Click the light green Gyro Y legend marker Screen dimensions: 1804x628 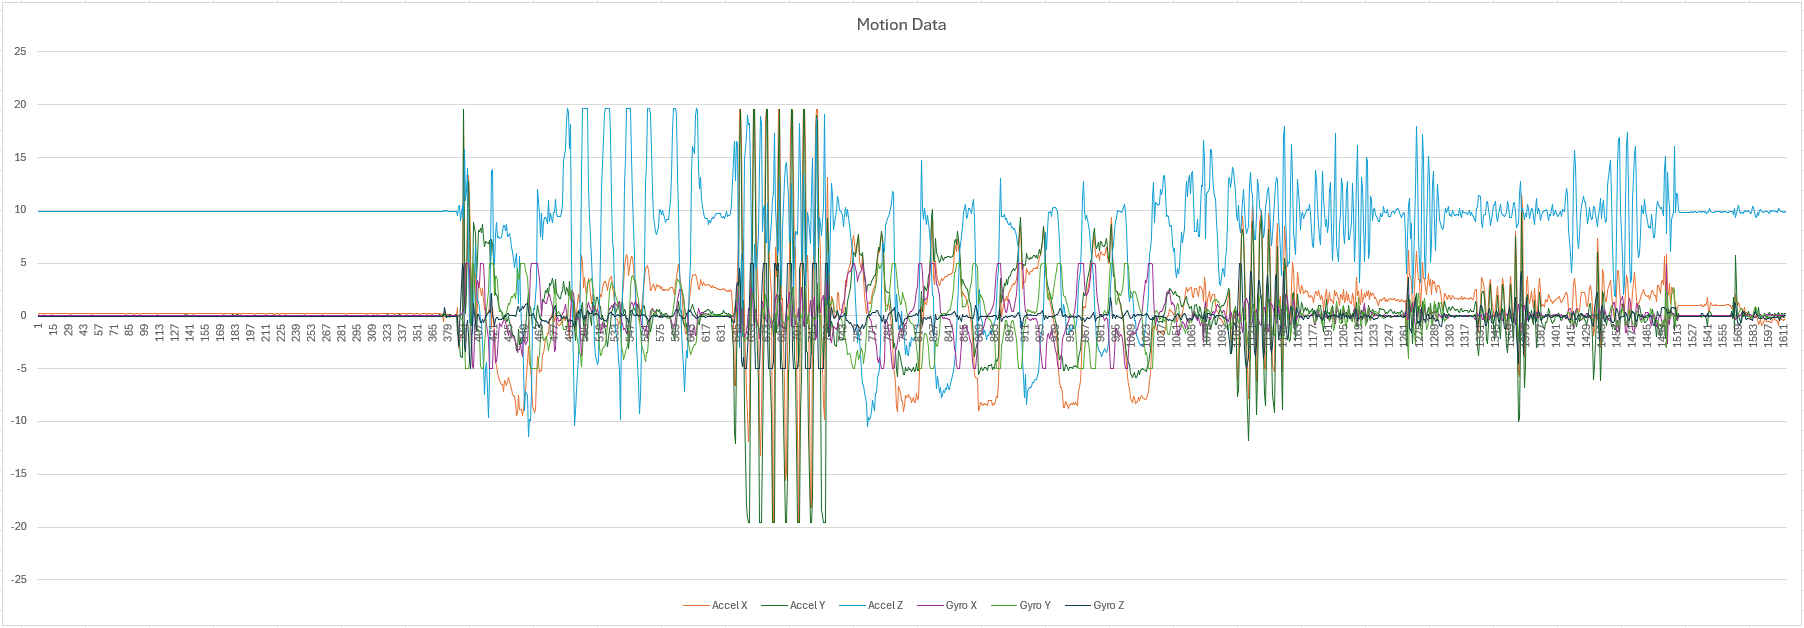(x=1004, y=605)
